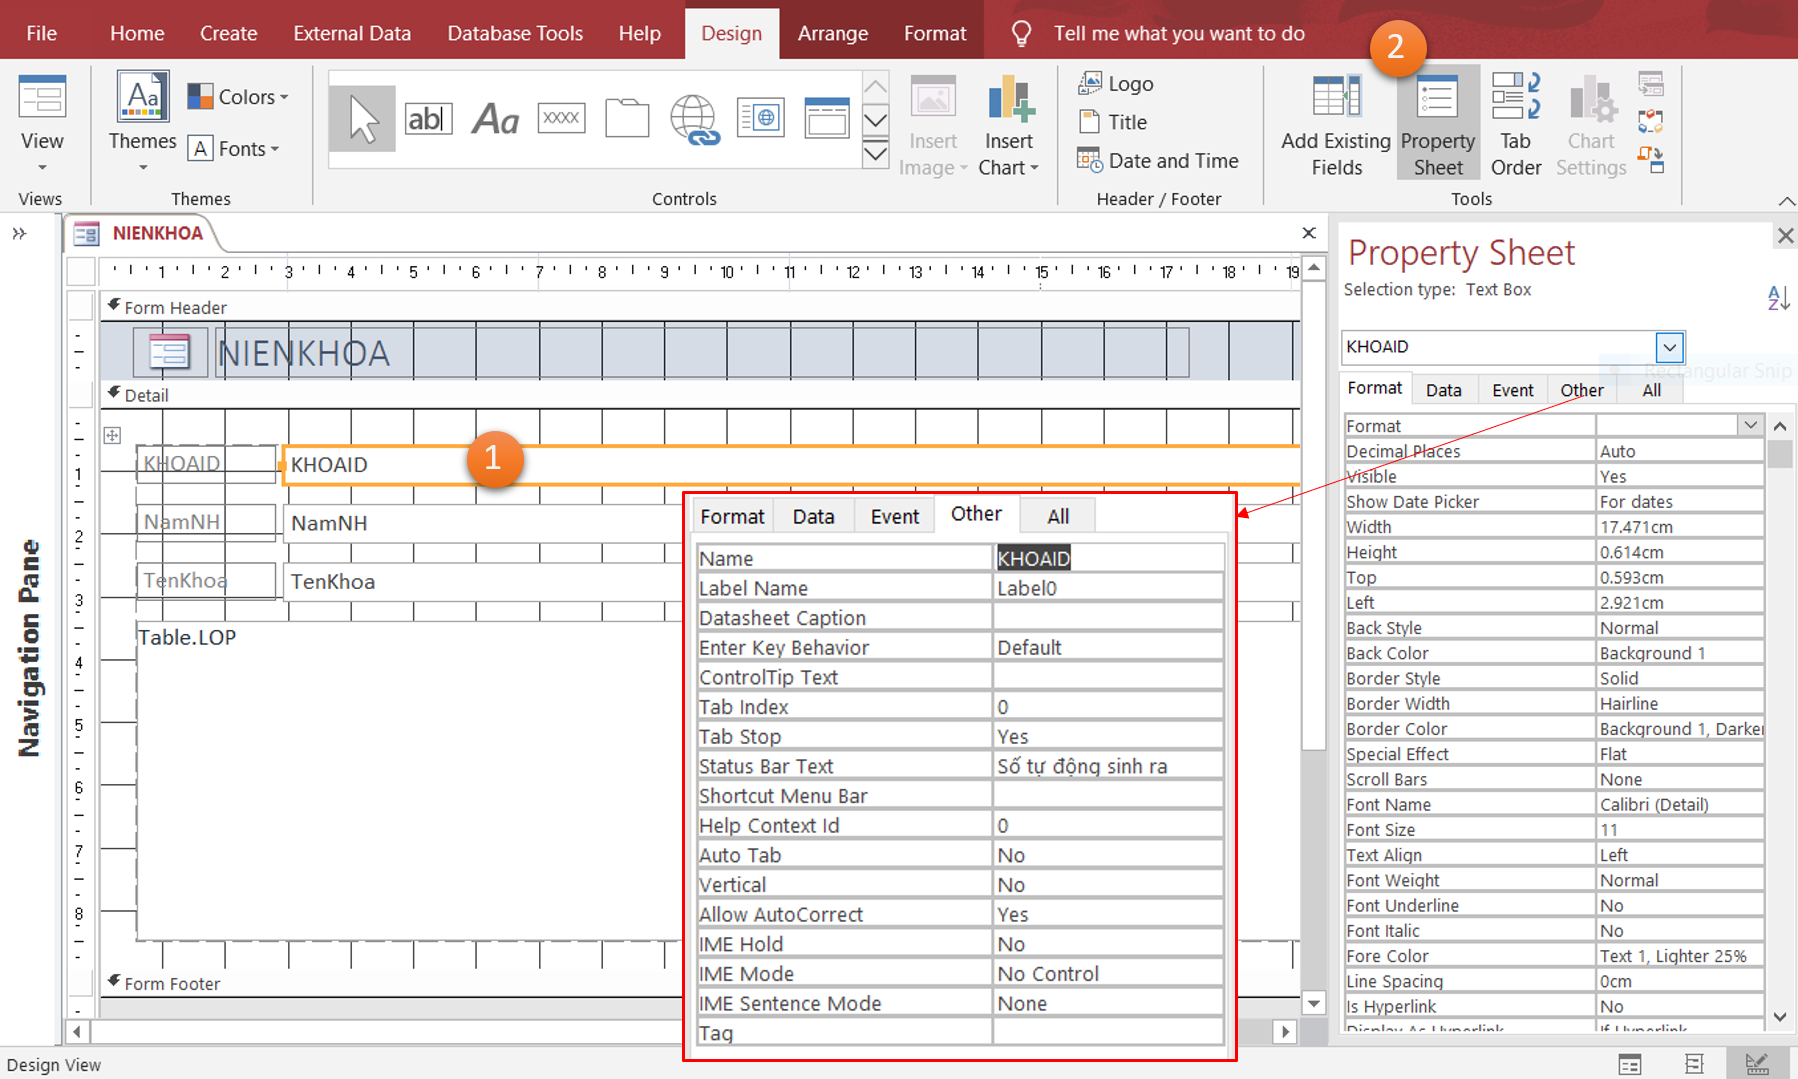Open the Data tab in Property Sheet
Screen dimensions: 1798x1079
[1443, 390]
